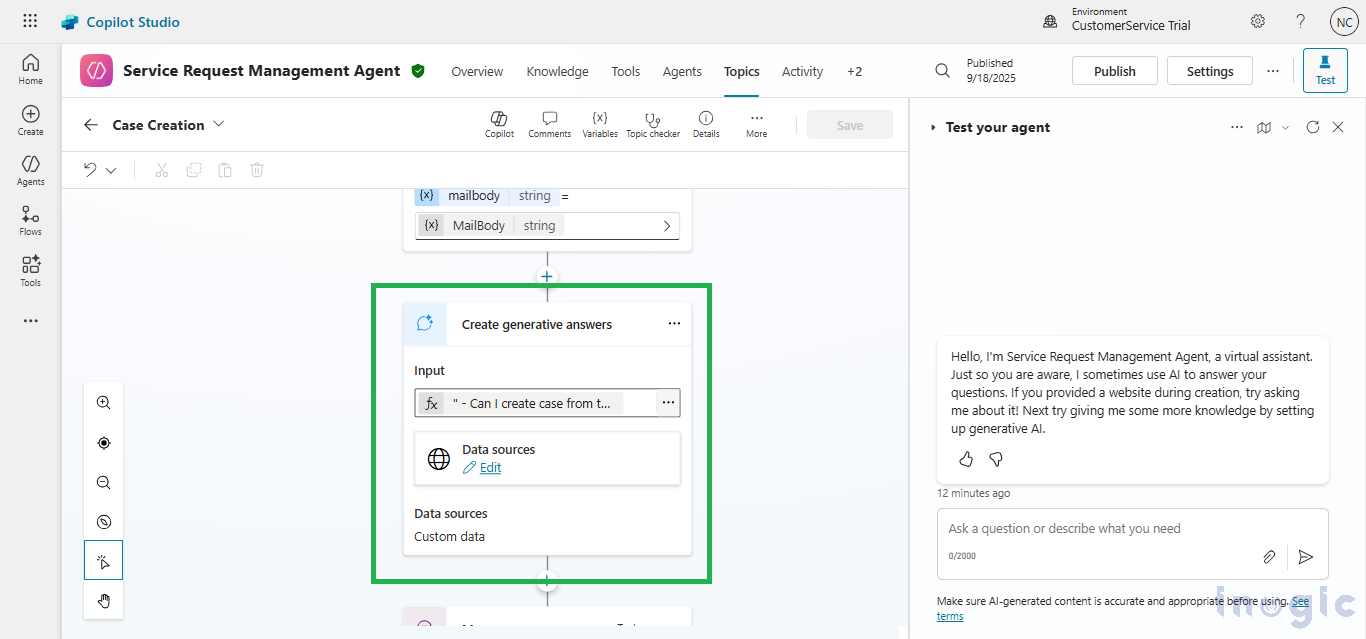Click the thumbs down feedback icon

tap(995, 459)
